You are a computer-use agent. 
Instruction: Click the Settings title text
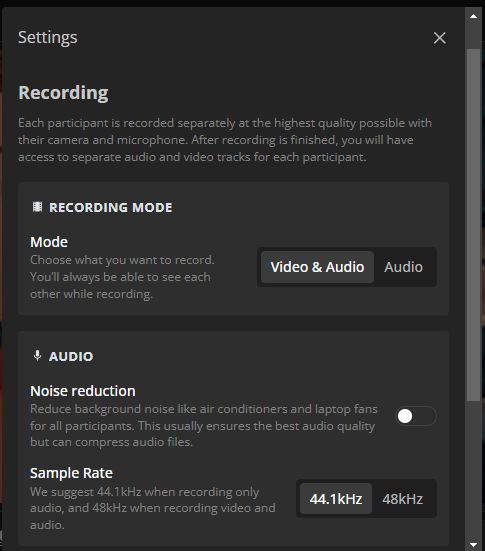click(x=47, y=38)
